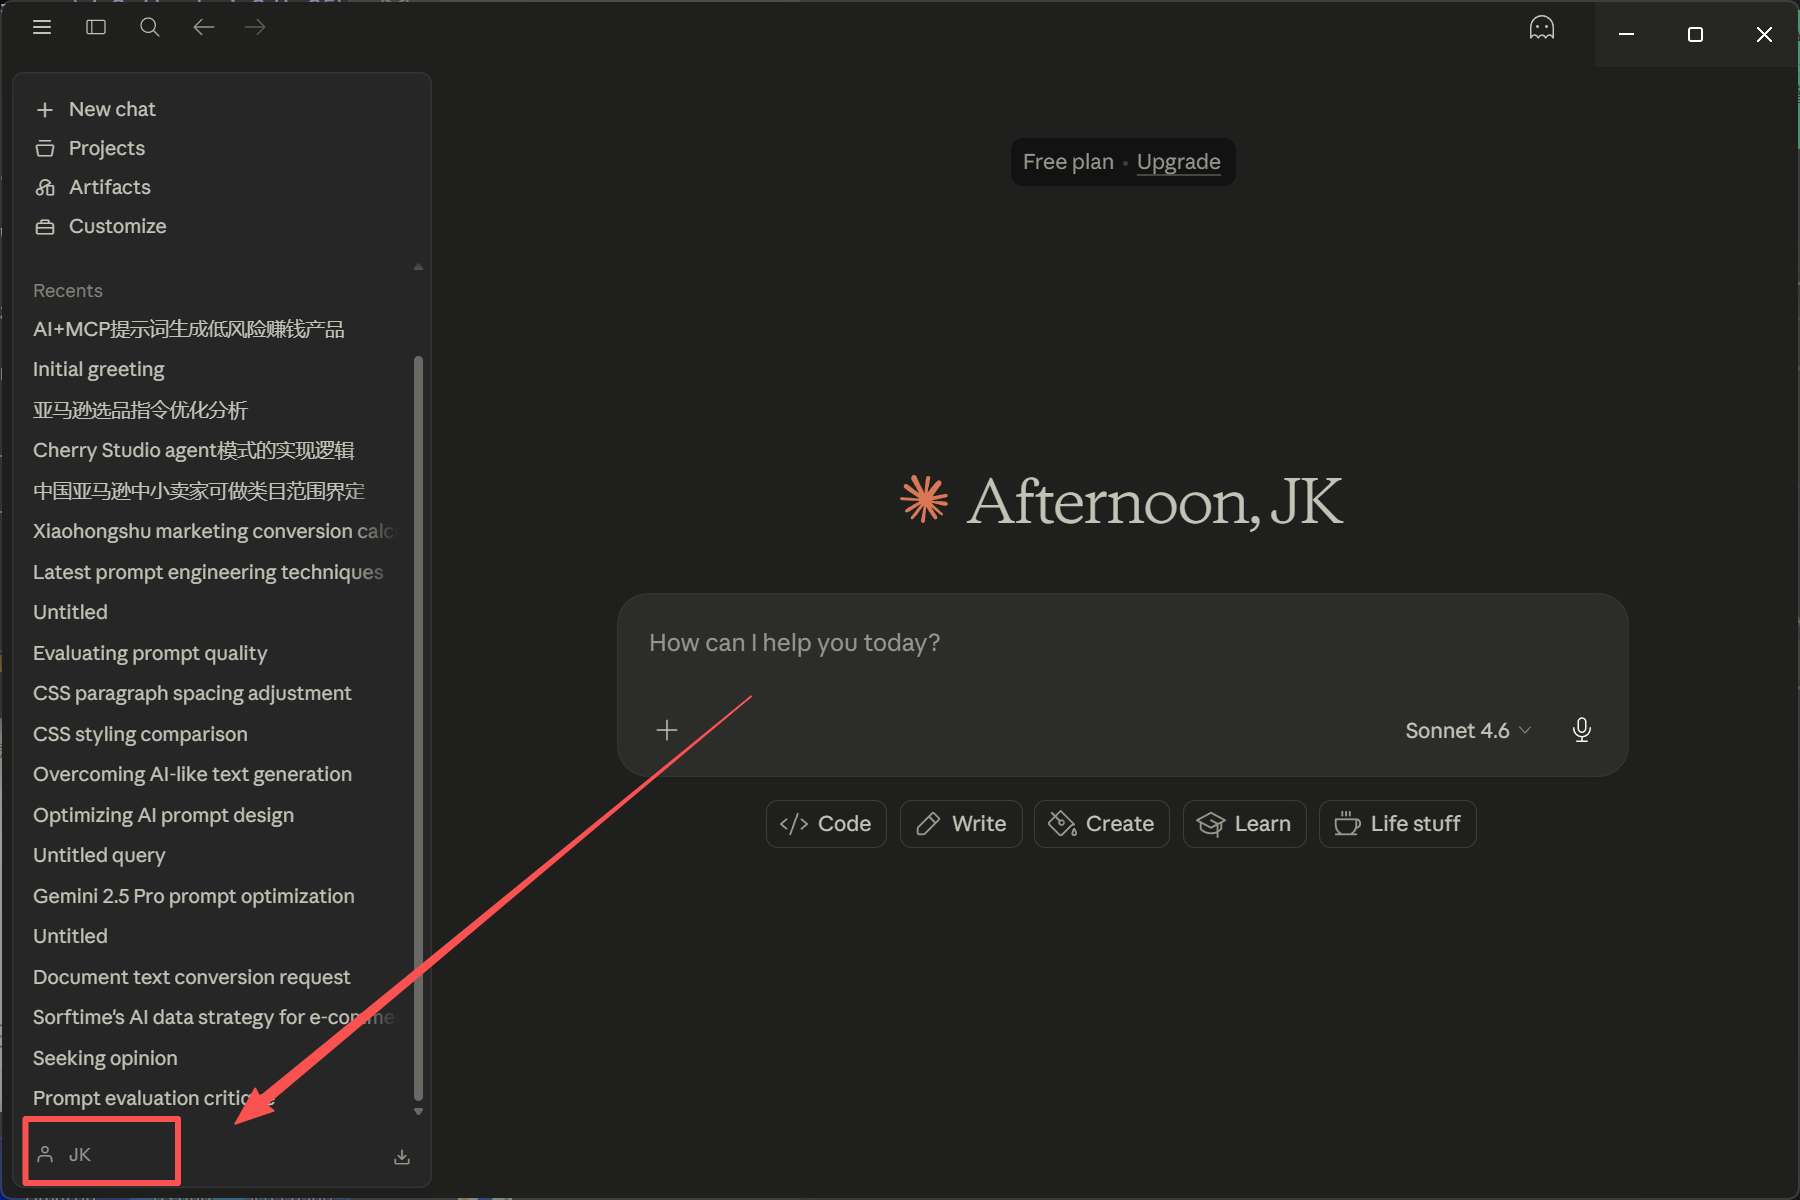The image size is (1800, 1200).
Task: Start a New chat
Action: [111, 109]
